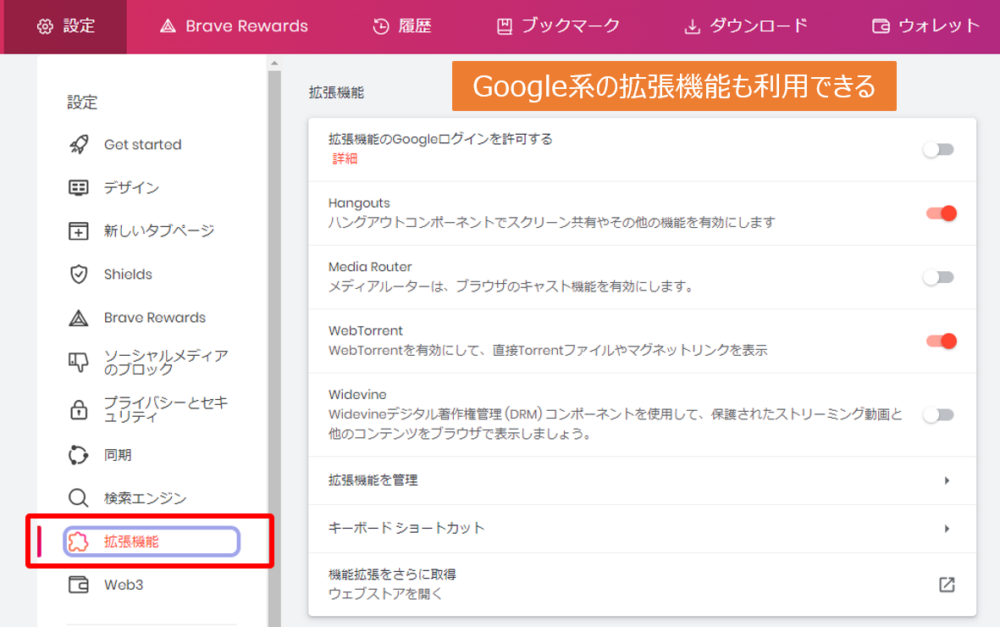Click the sidebar Brave Rewards triangle icon
The width and height of the screenshot is (1000, 627).
pos(78,318)
